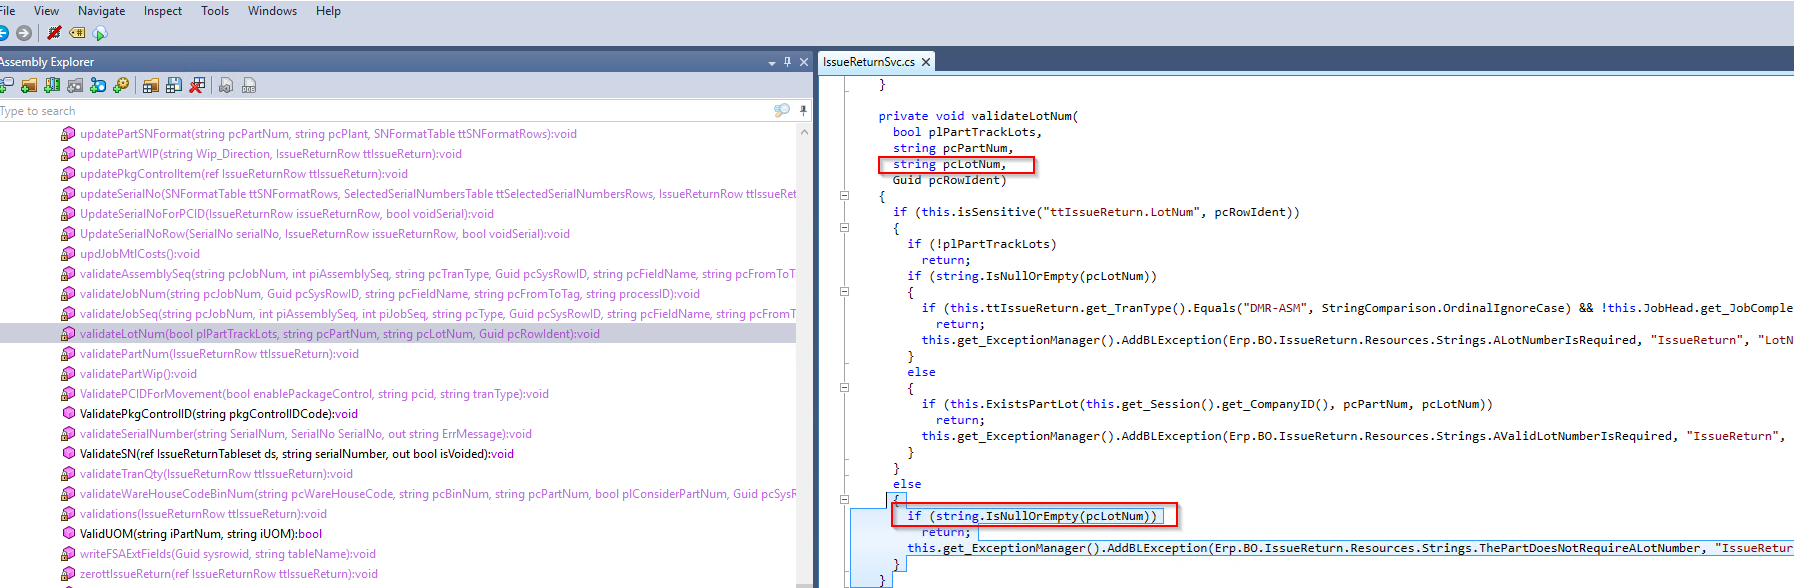Screen dimensions: 1794x588
Task: Open from NuGet blue-plus icon
Action: coord(98,85)
